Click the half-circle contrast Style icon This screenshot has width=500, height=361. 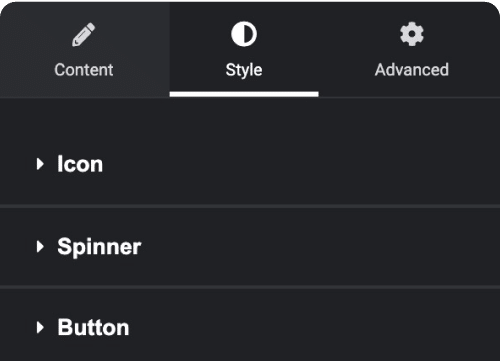coord(244,34)
